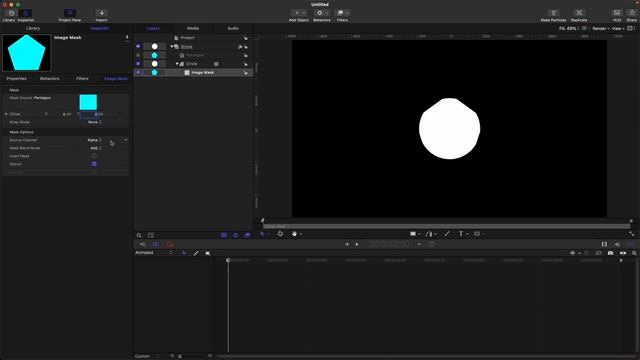Click the go to previous frame button
This screenshot has height=360, width=640.
click(347, 244)
